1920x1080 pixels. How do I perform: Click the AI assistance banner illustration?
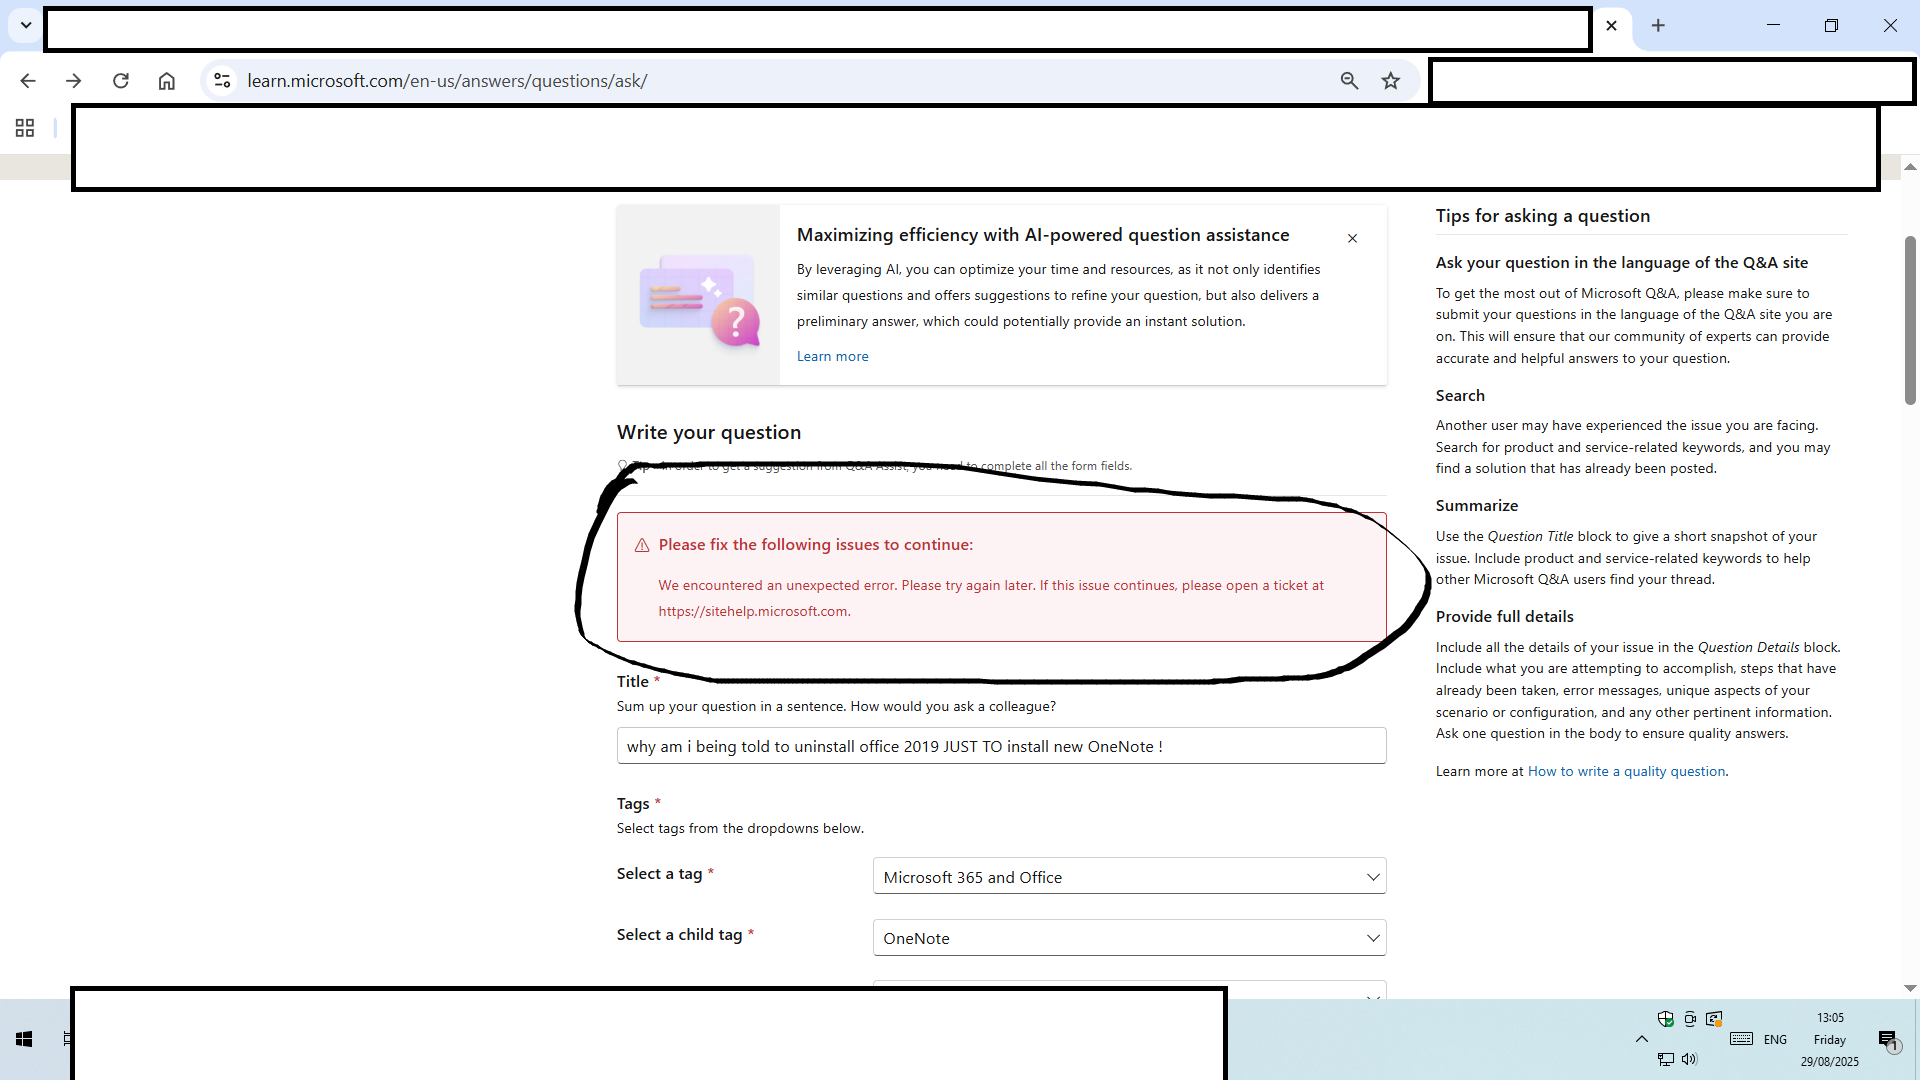699,296
